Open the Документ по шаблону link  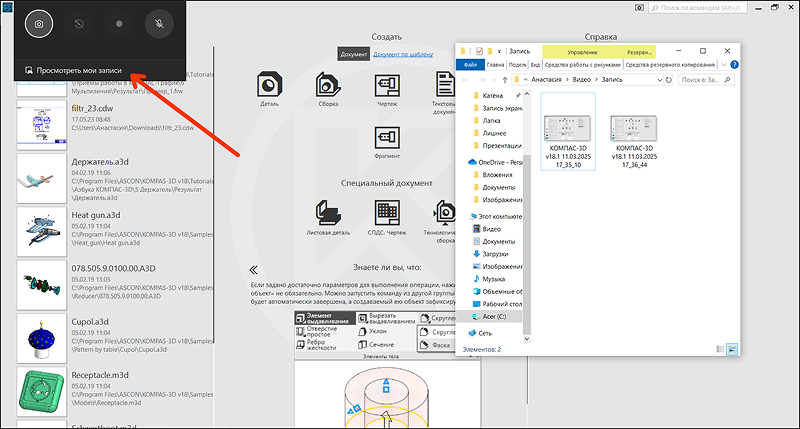[x=403, y=54]
